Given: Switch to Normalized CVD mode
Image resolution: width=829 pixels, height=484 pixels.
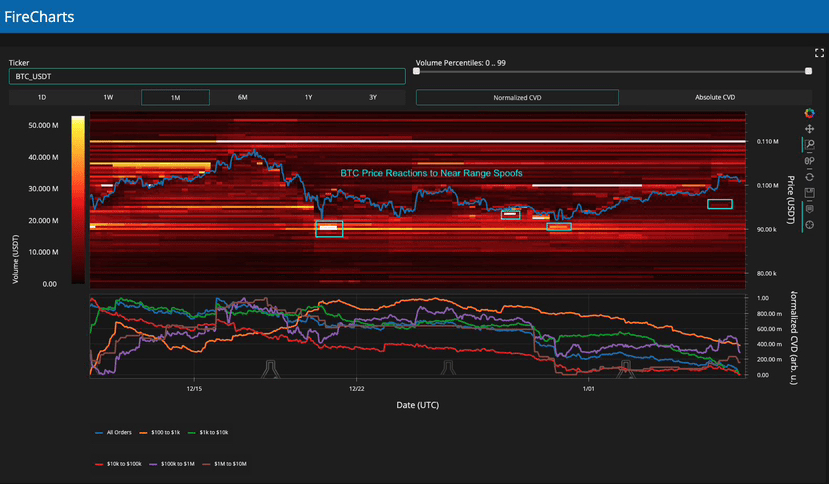Looking at the screenshot, I should point(517,98).
